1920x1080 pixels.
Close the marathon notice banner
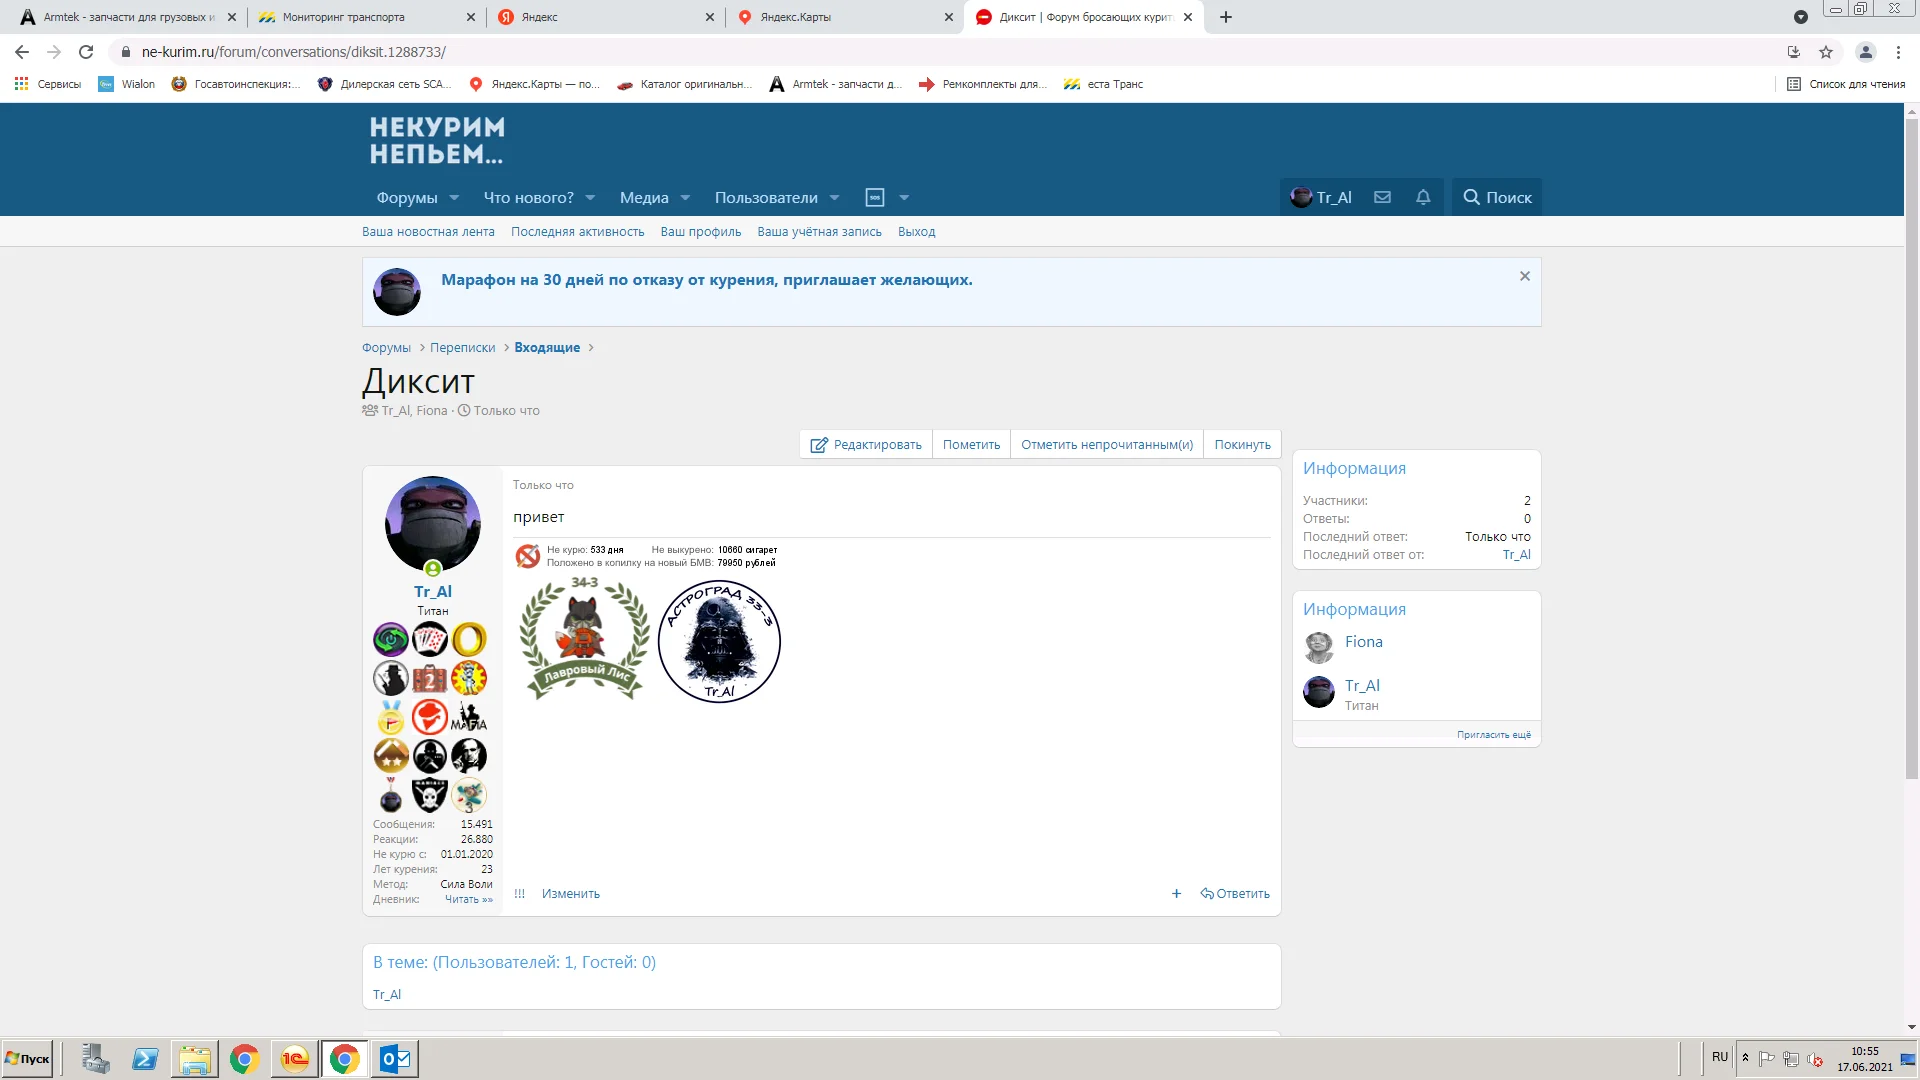pos(1525,276)
